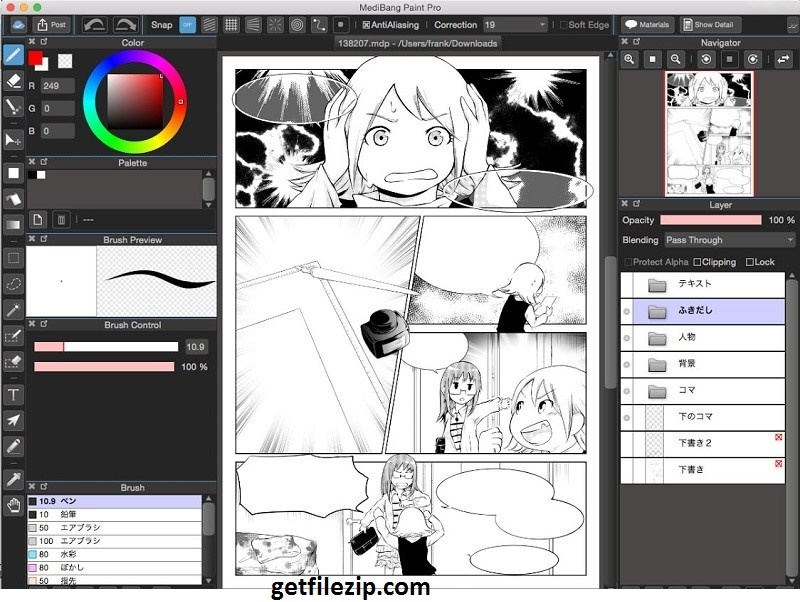Adjust the layer Opacity slider
The image size is (800, 602).
click(711, 220)
